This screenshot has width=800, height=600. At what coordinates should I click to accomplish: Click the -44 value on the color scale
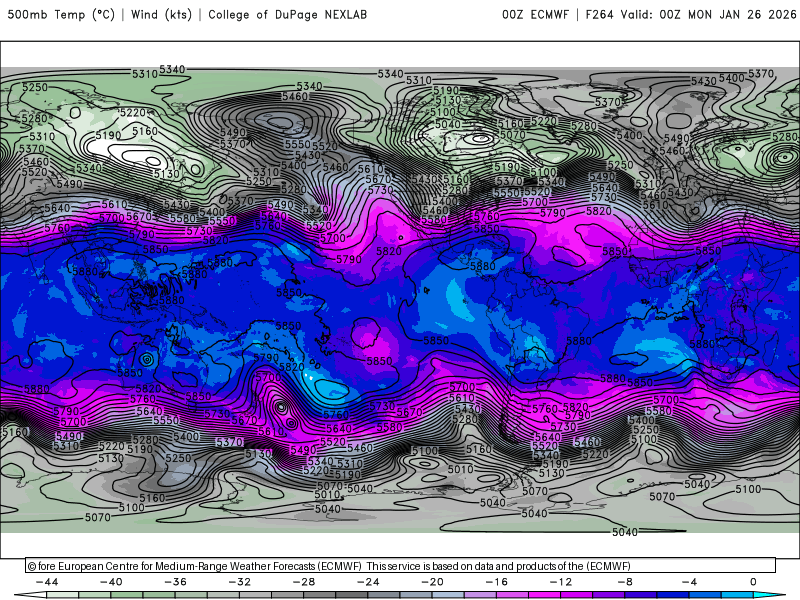[47, 582]
